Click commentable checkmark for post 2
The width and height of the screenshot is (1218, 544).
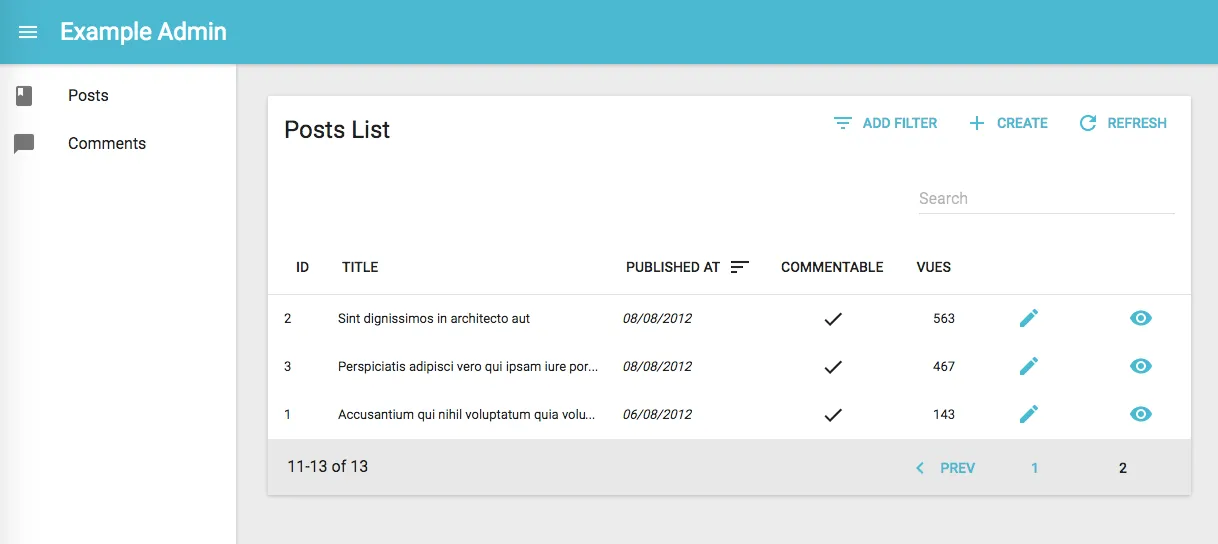[x=832, y=319]
